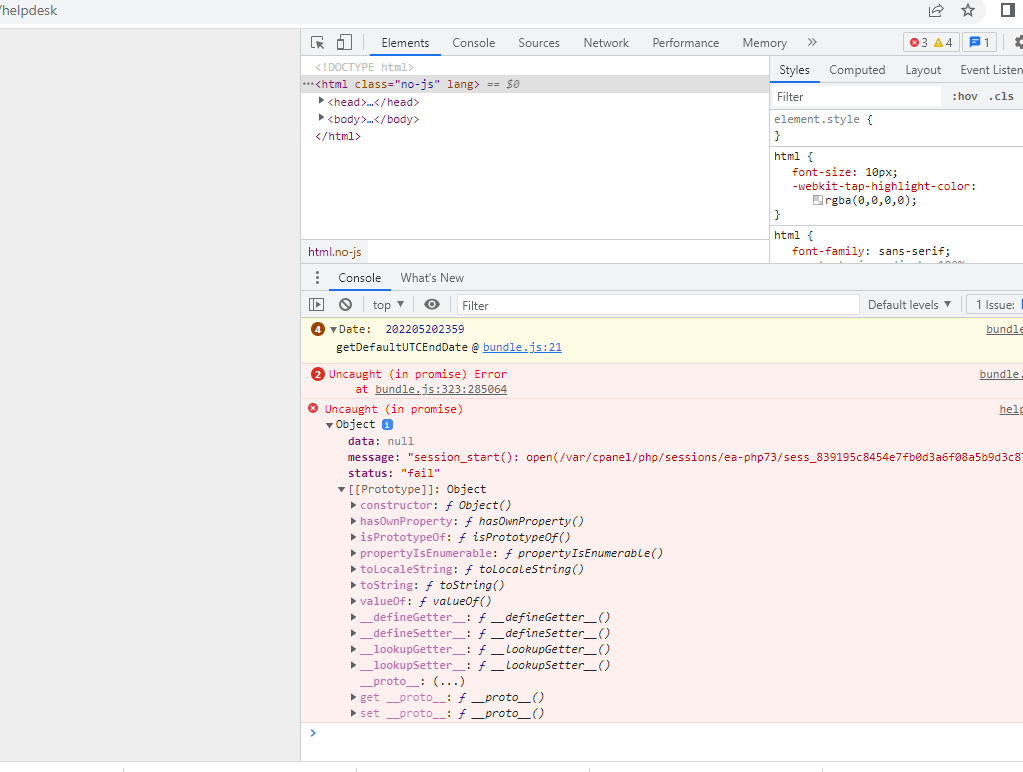1023x772 pixels.
Task: Collapse the [[Prototype]] object entry
Action: [341, 489]
